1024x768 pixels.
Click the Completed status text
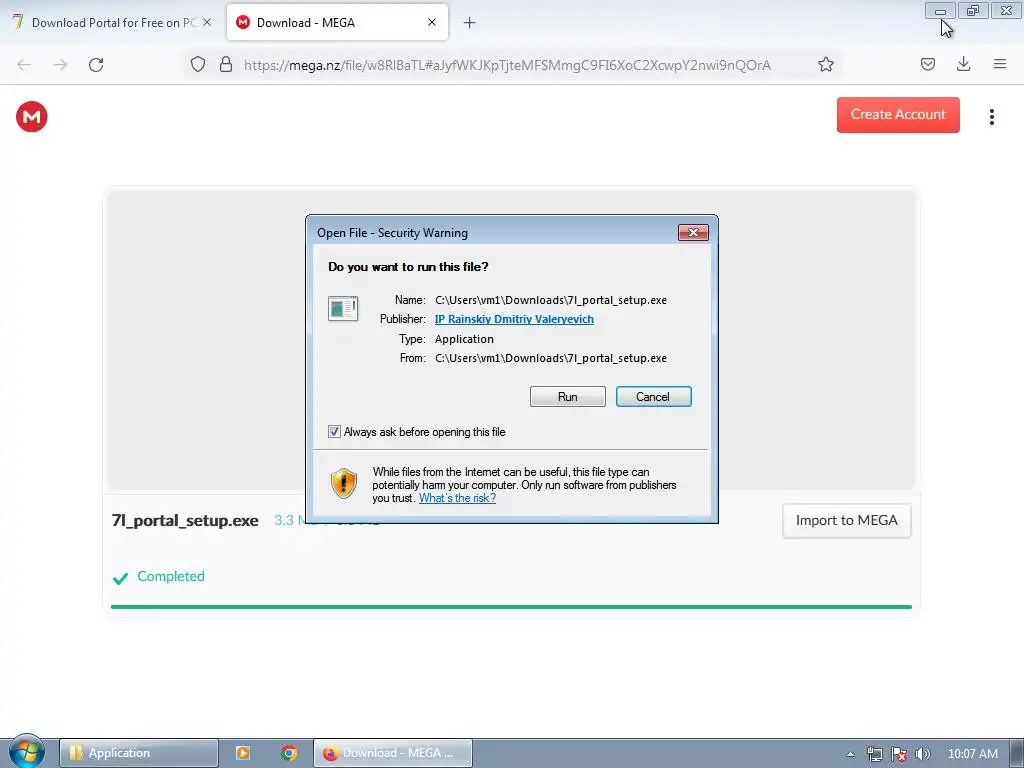click(x=170, y=576)
